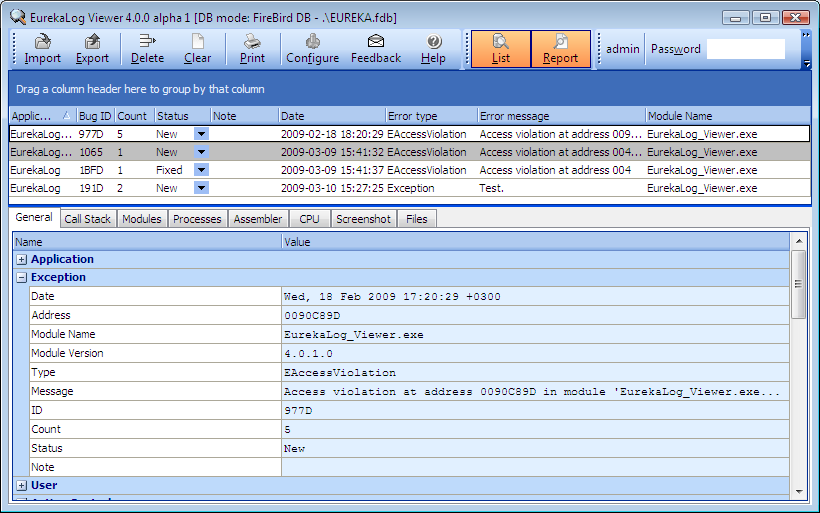Screen dimensions: 820x513
Task: Collapse the Exception section
Action: (x=21, y=278)
